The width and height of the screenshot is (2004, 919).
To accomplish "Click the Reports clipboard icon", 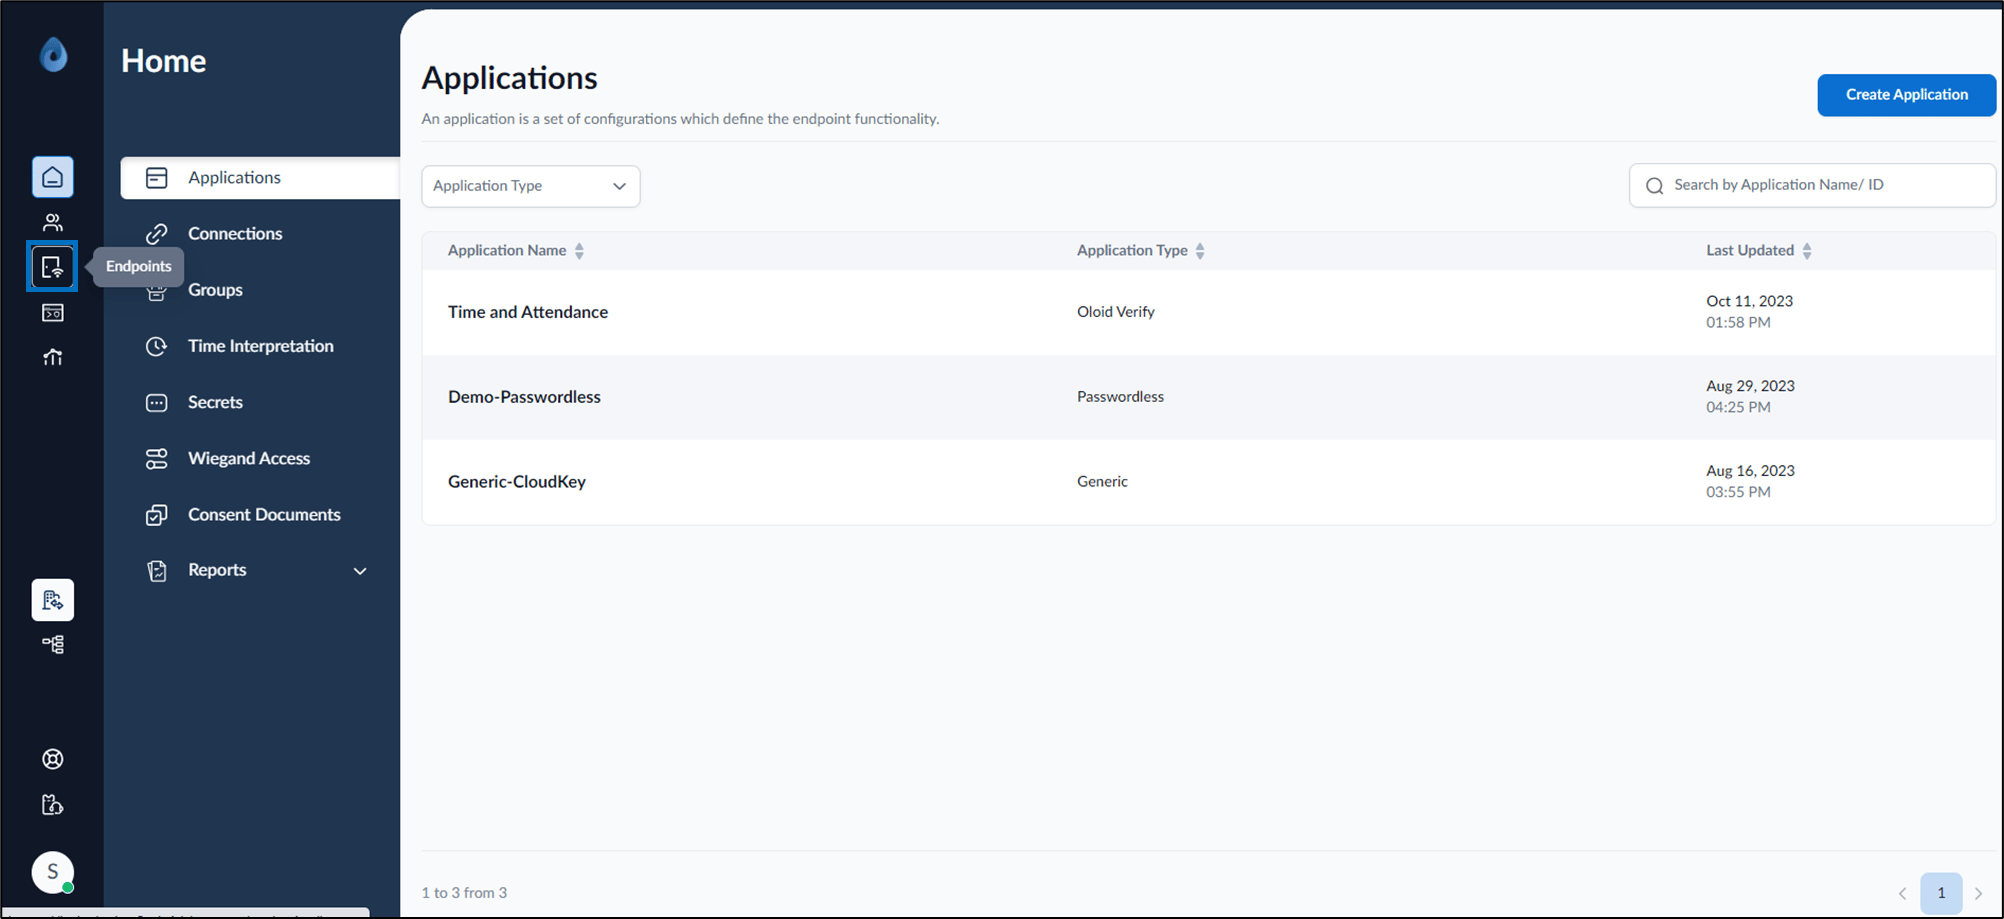I will [157, 571].
